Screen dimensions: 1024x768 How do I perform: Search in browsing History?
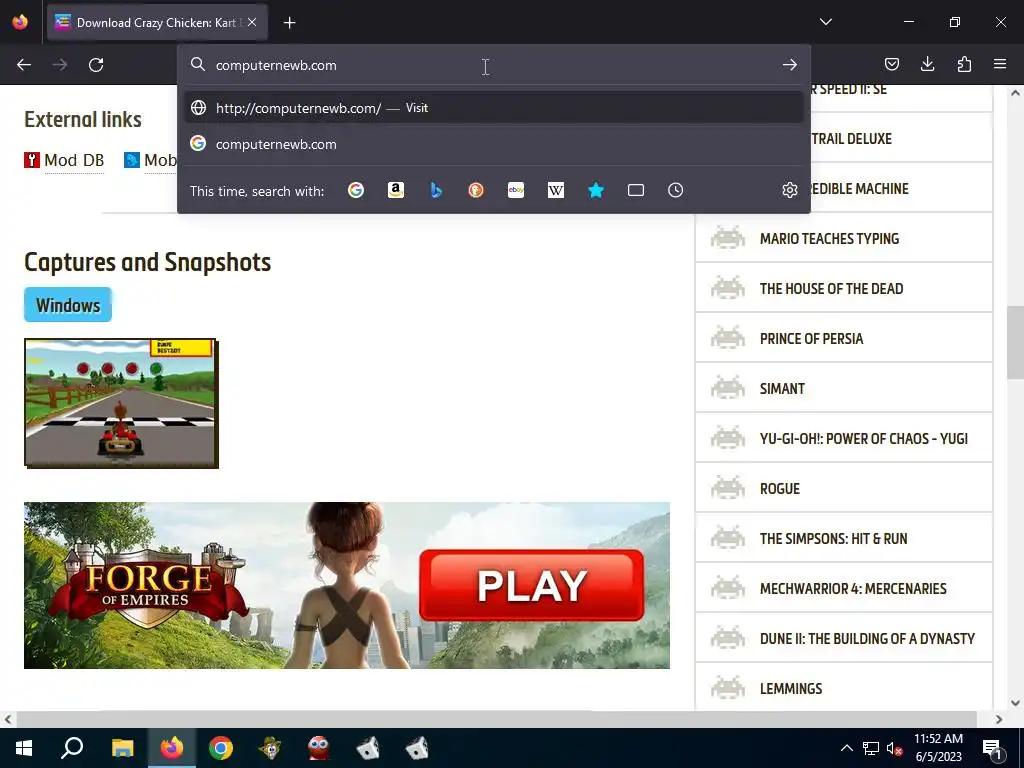(x=675, y=190)
